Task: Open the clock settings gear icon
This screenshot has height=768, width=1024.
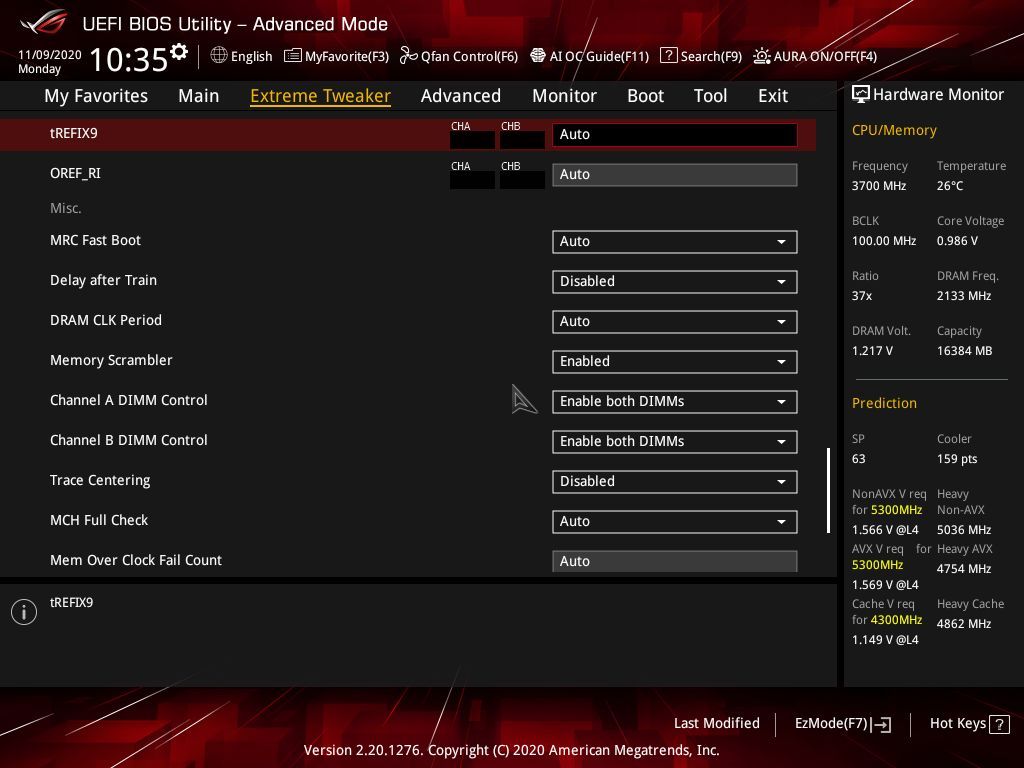Action: click(179, 52)
